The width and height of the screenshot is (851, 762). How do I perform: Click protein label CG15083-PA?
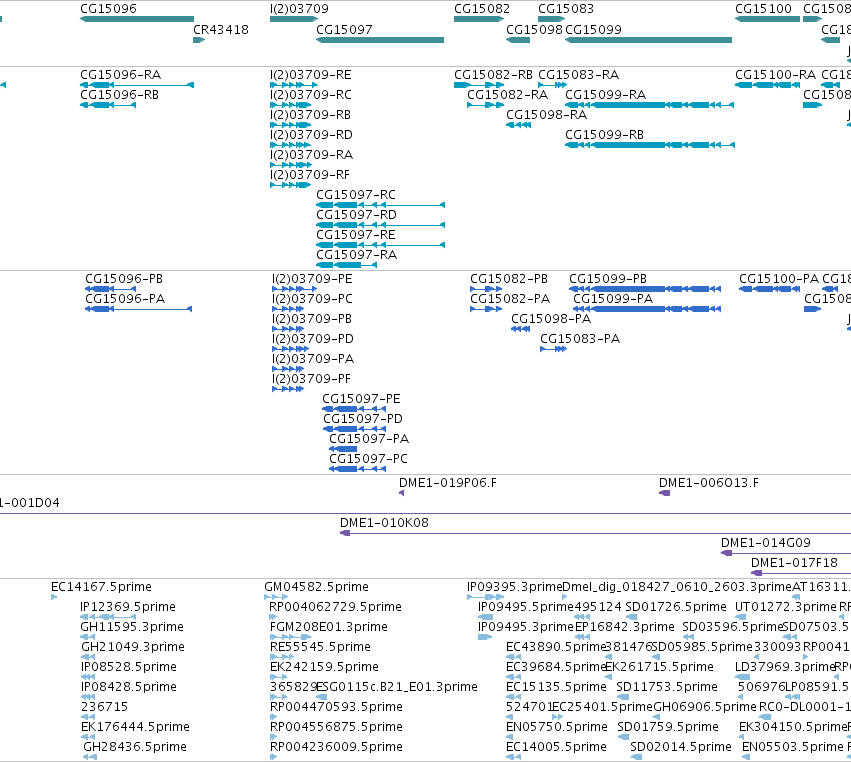580,339
